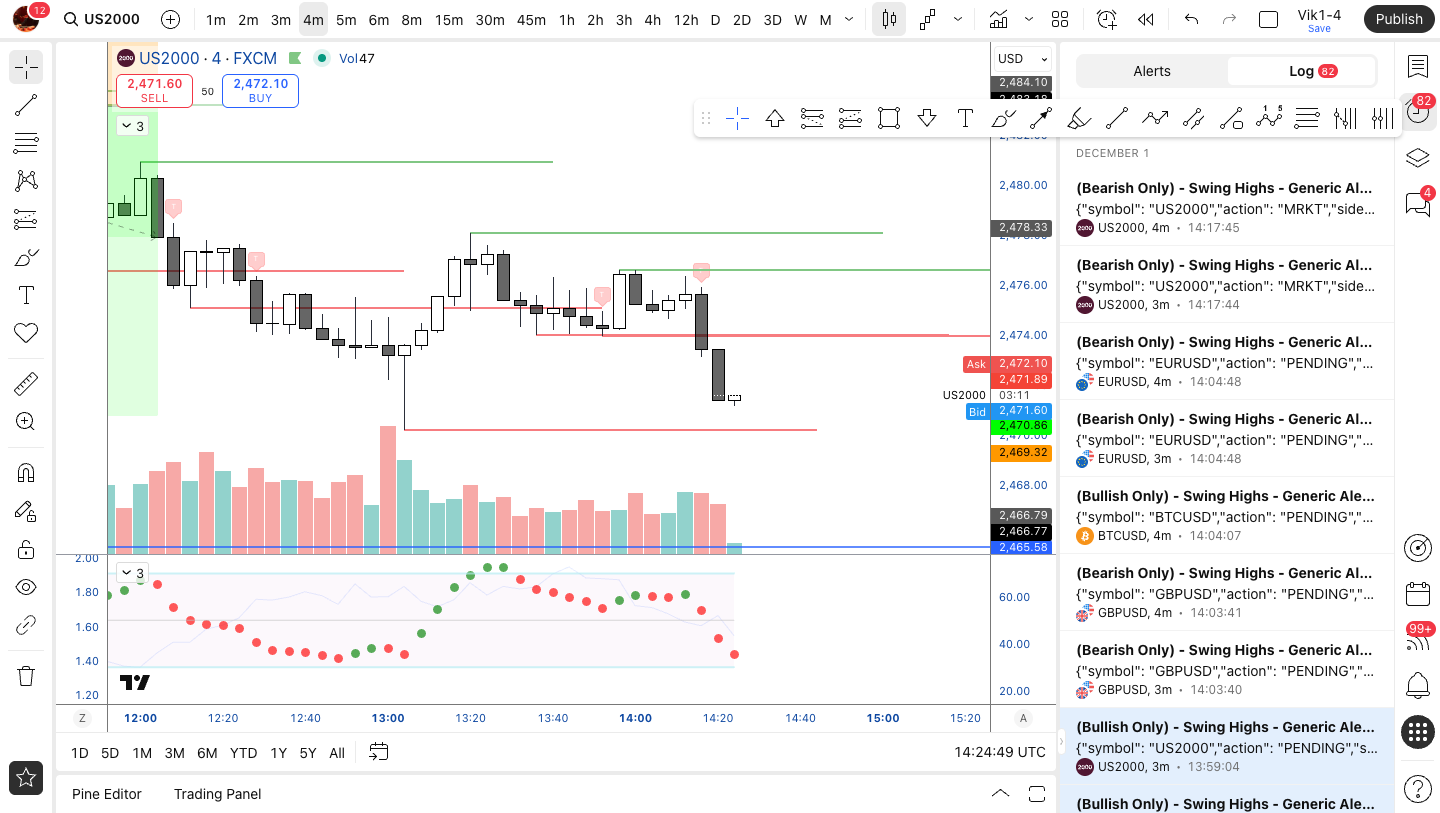Create an alert with alarm clock icon
Screen dimensions: 1440x813
(1106, 19)
